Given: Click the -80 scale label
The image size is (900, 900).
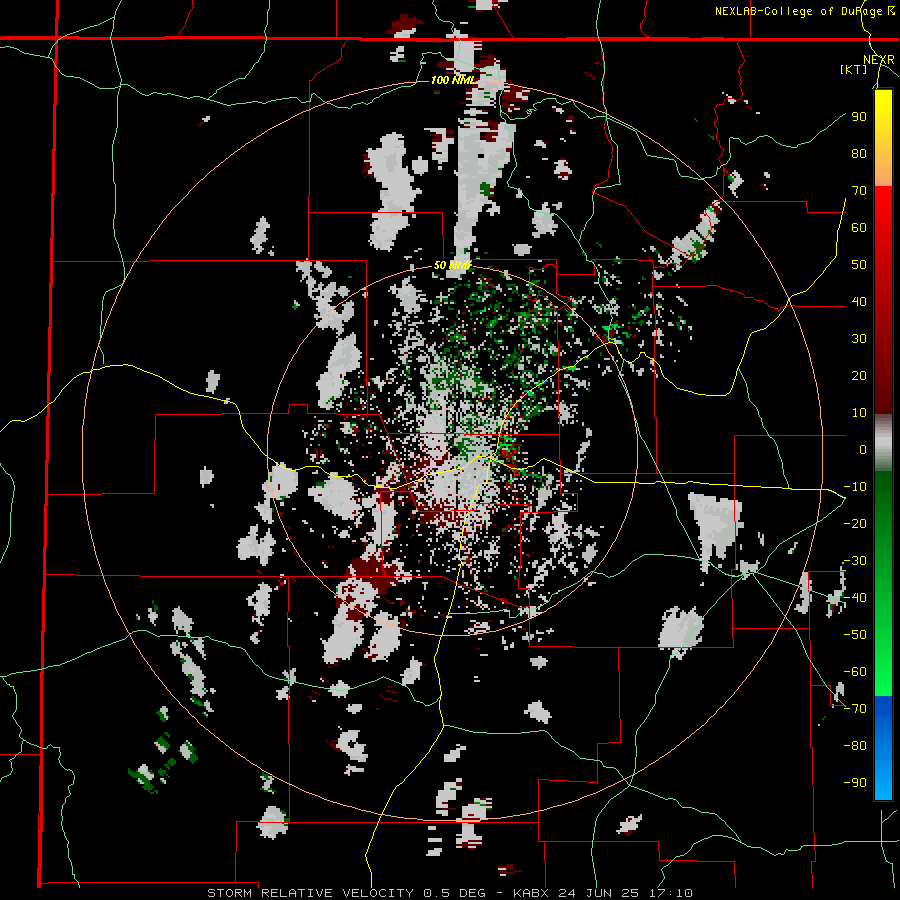Looking at the screenshot, I should (855, 746).
